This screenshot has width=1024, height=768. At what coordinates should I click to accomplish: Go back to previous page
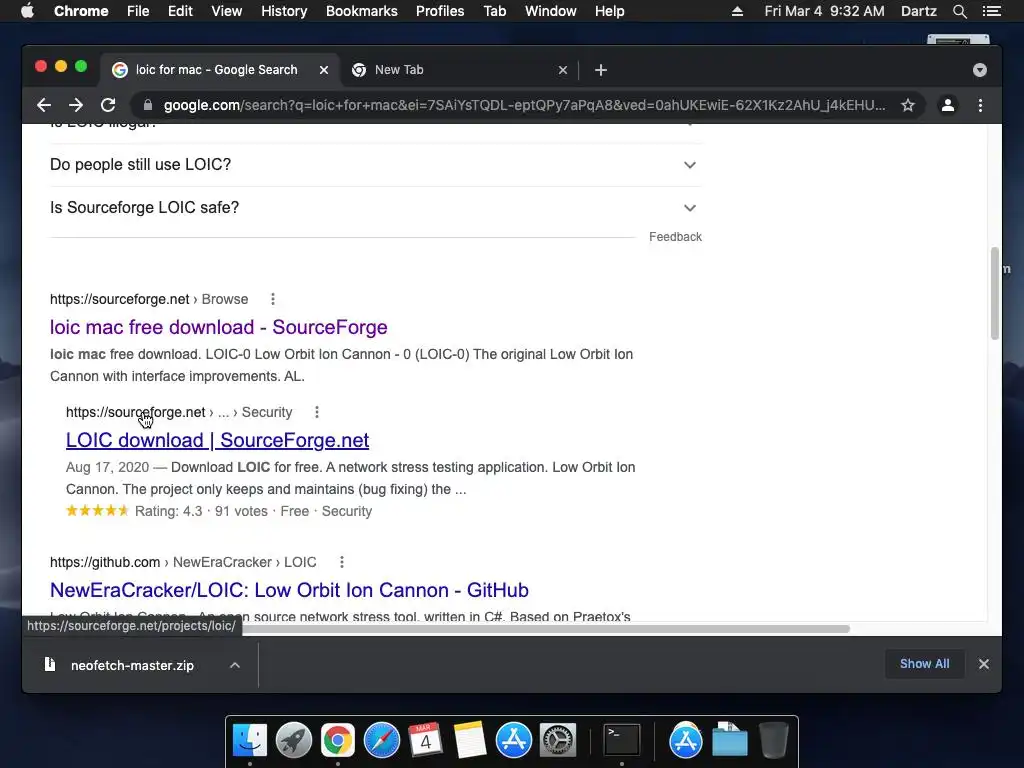[44, 105]
